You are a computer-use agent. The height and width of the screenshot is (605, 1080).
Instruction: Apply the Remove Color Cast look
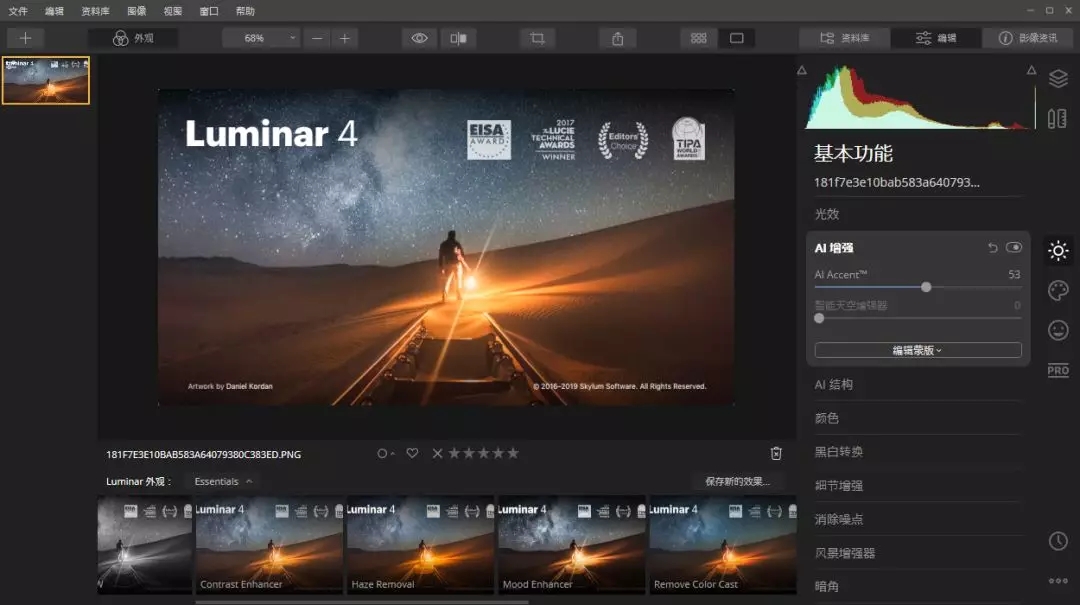click(x=723, y=544)
